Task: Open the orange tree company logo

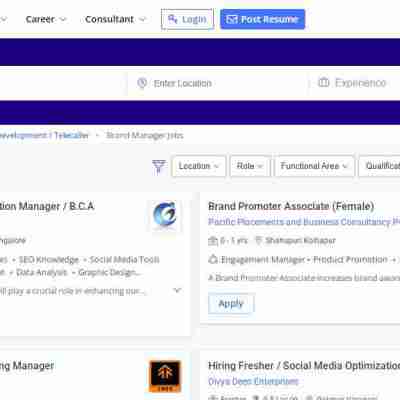Action: coord(165,376)
